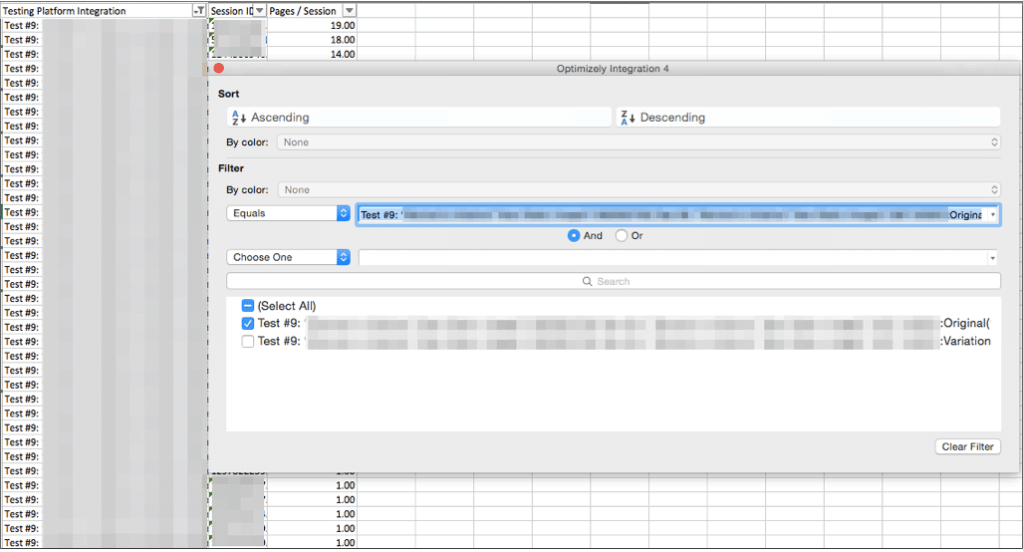Click the empty second filter value field
The height and width of the screenshot is (552, 1024).
[x=672, y=257]
